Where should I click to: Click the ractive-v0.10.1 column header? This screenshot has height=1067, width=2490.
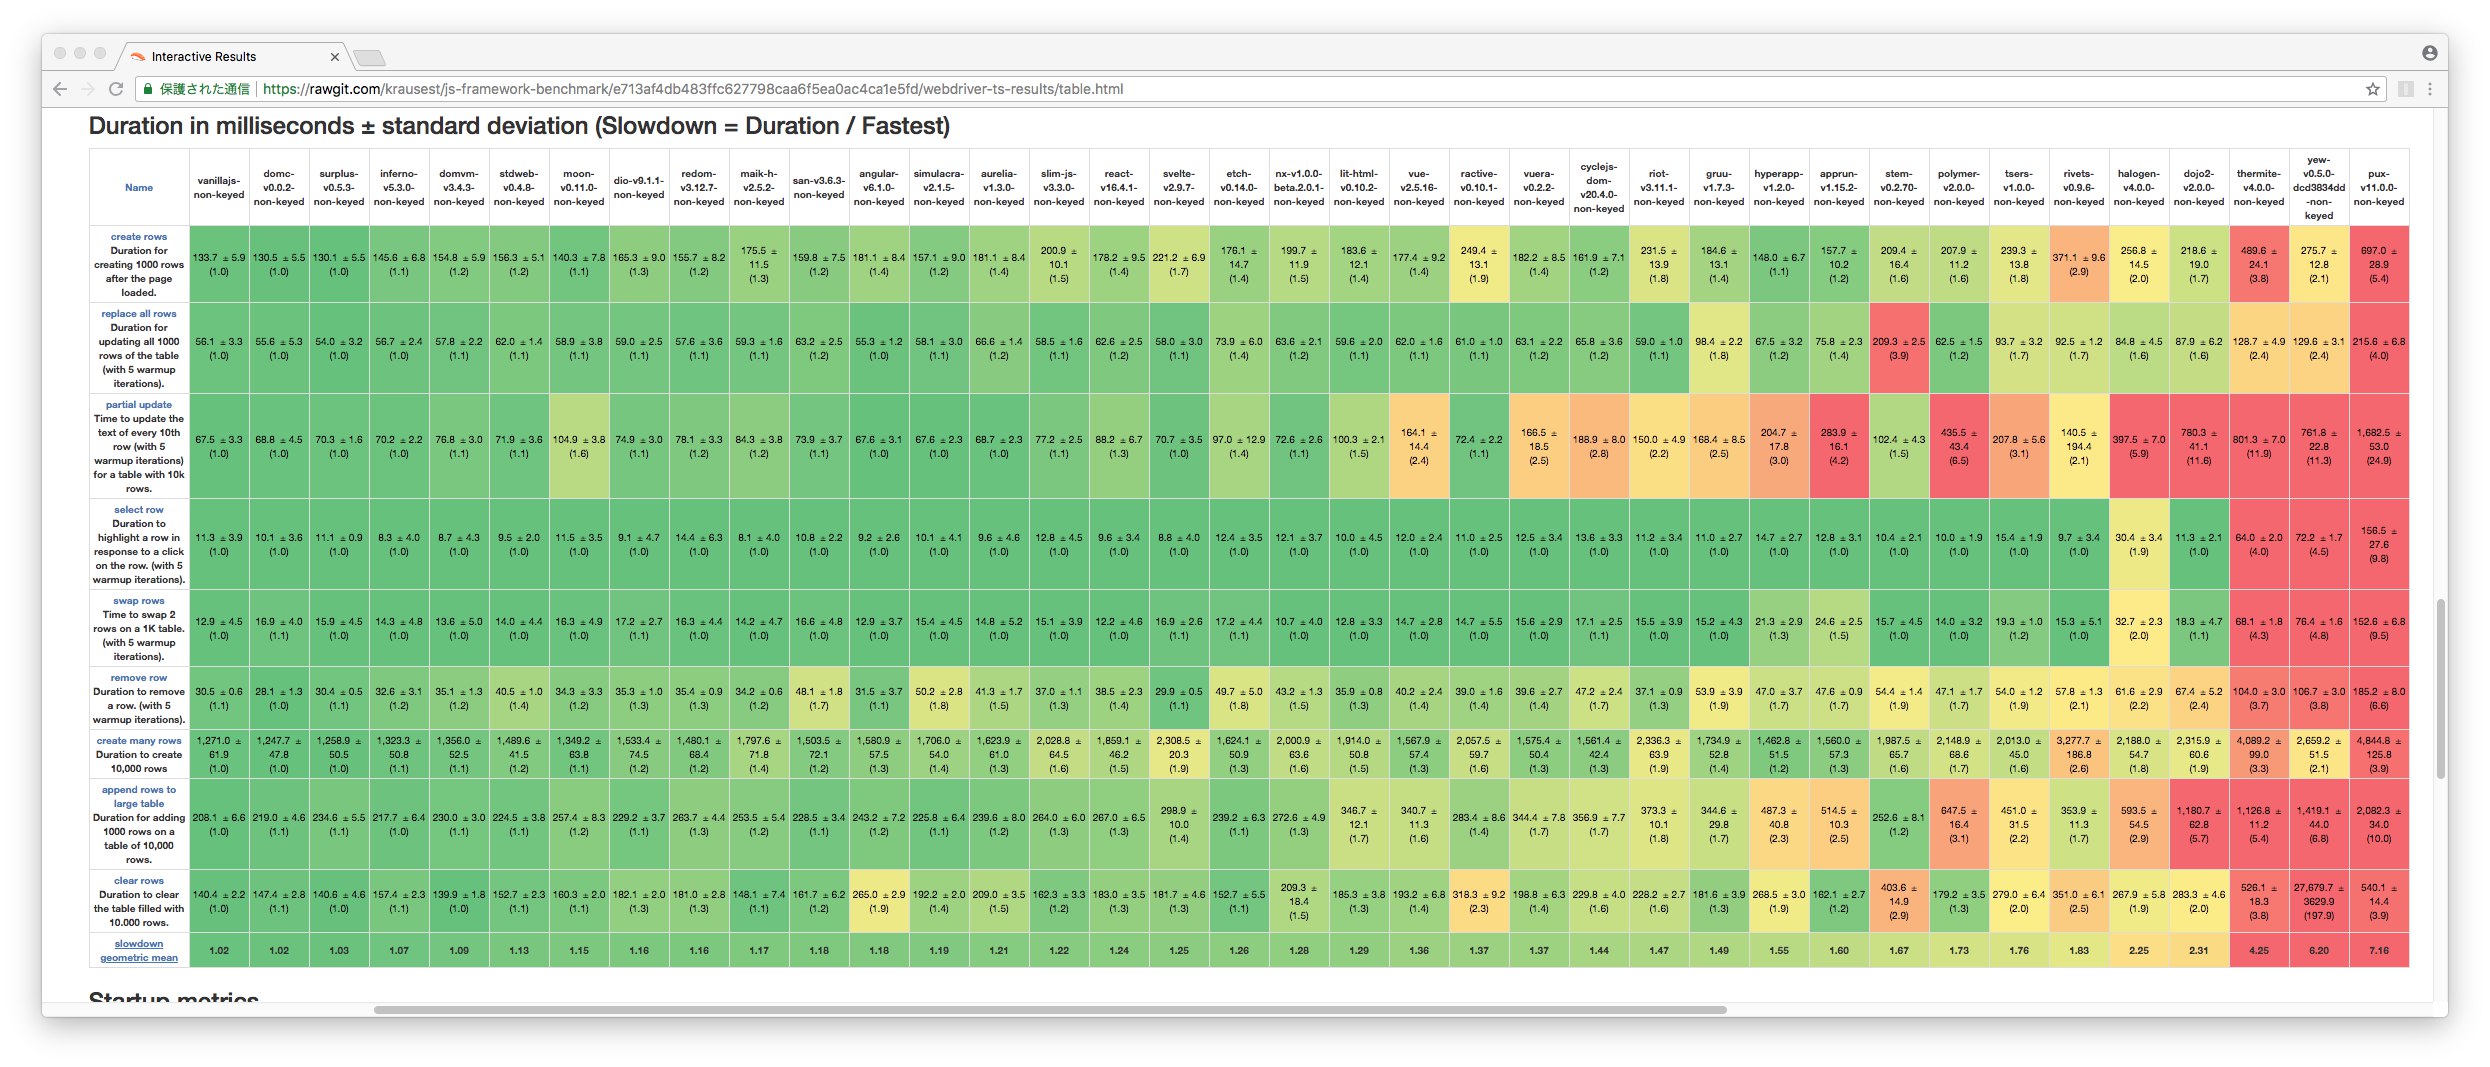[1479, 188]
